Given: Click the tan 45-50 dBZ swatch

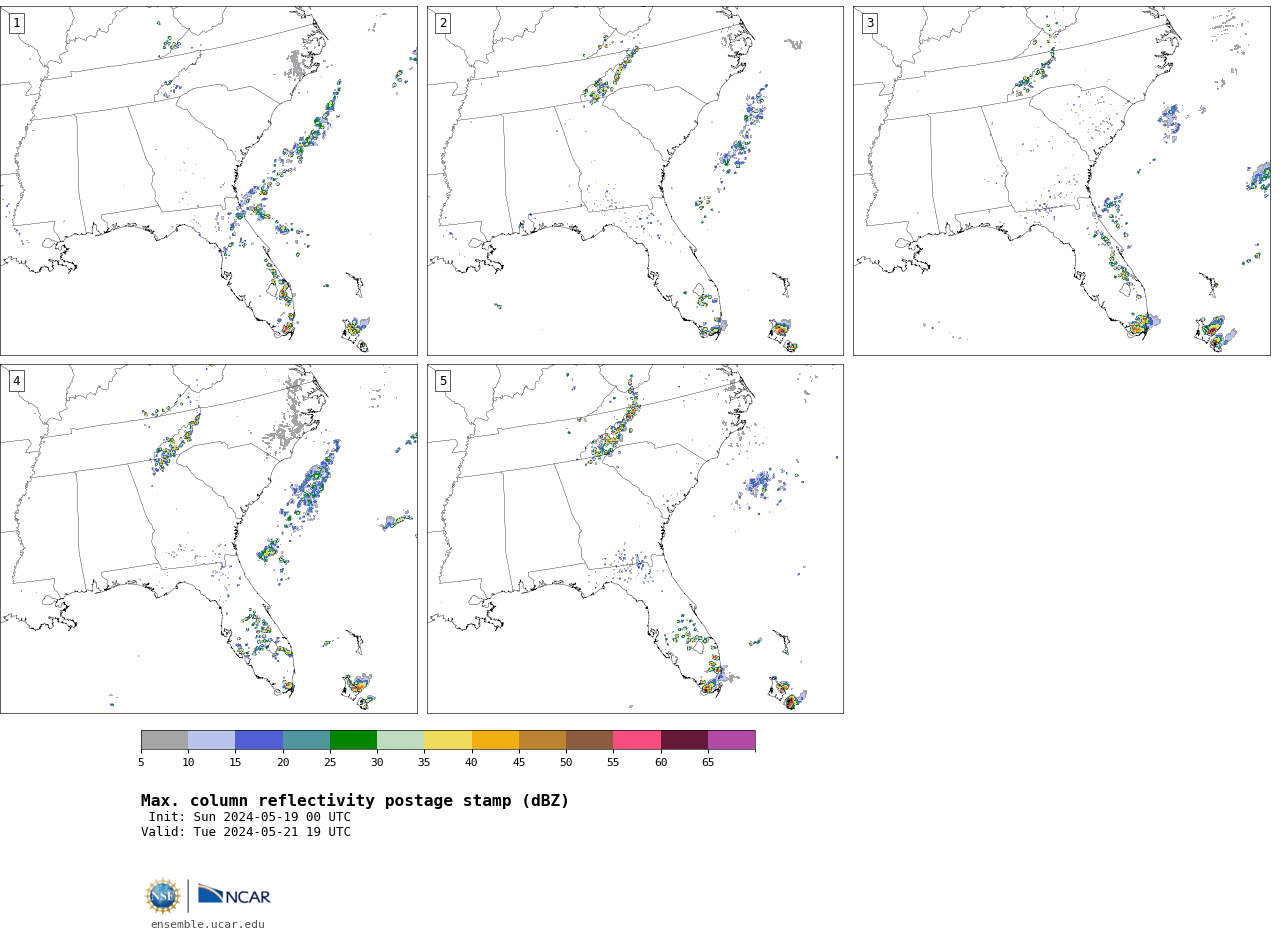Looking at the screenshot, I should (x=542, y=740).
